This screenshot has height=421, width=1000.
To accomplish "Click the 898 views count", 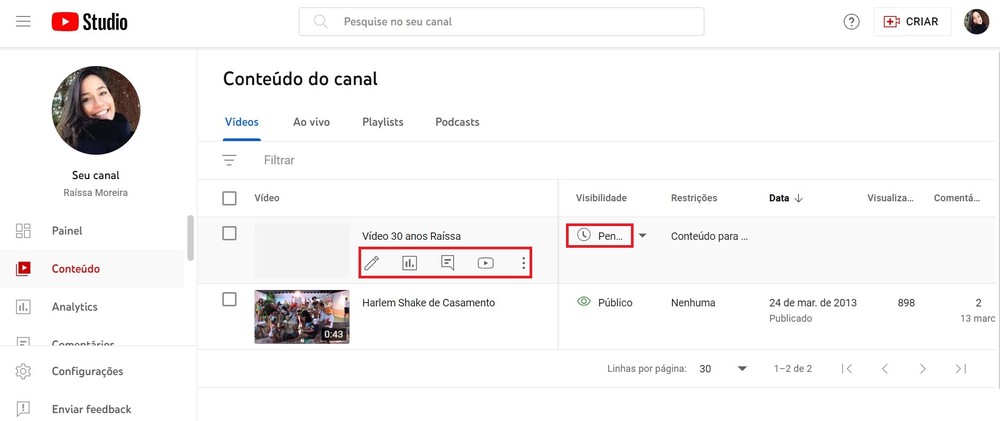I will pyautogui.click(x=906, y=303).
